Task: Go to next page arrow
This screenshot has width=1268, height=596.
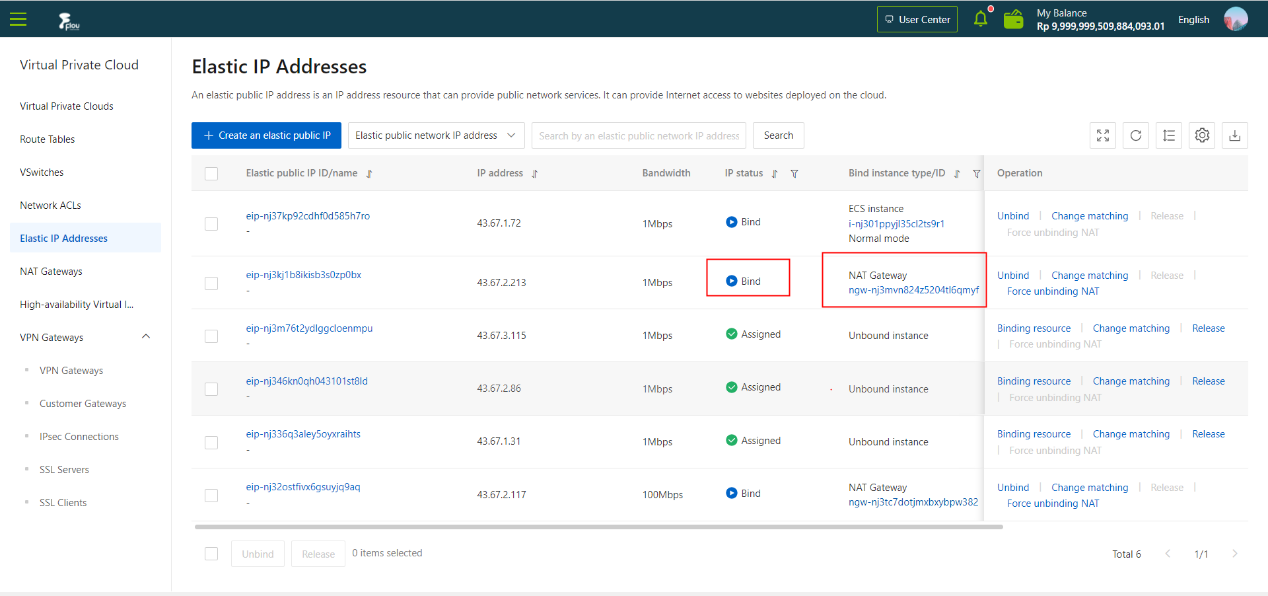Action: (1235, 554)
